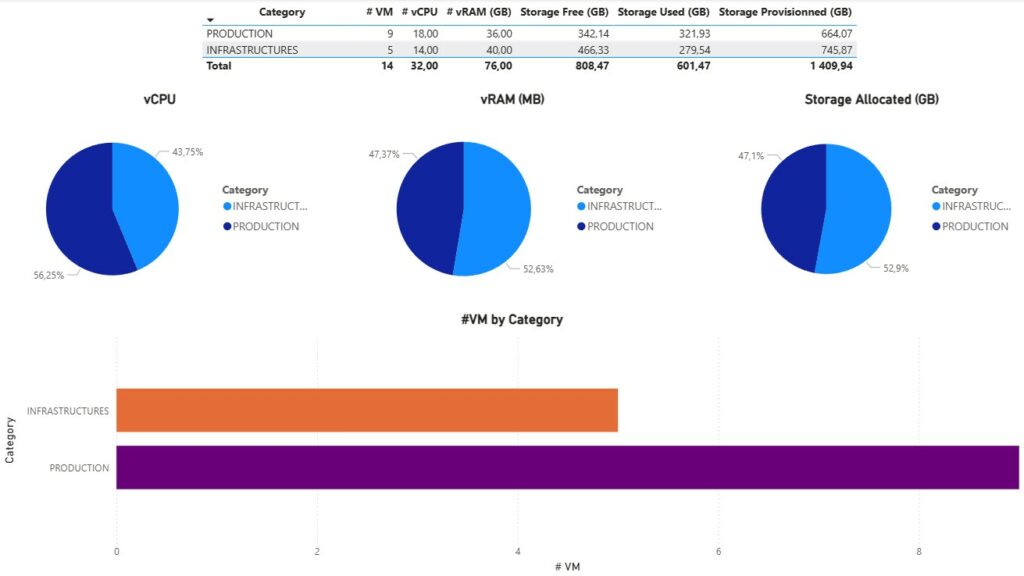
Task: Click INFRASTRUCTURES legend dot in vCPU chart
Action: [227, 207]
